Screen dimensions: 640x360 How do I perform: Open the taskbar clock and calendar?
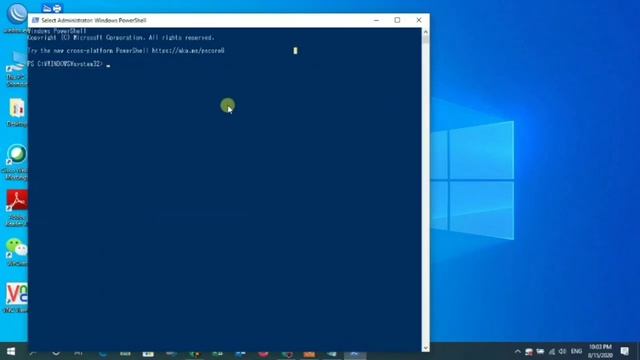[600, 351]
